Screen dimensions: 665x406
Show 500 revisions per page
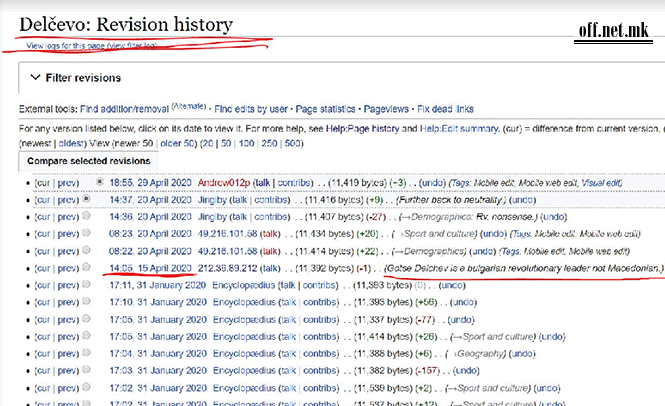(292, 143)
